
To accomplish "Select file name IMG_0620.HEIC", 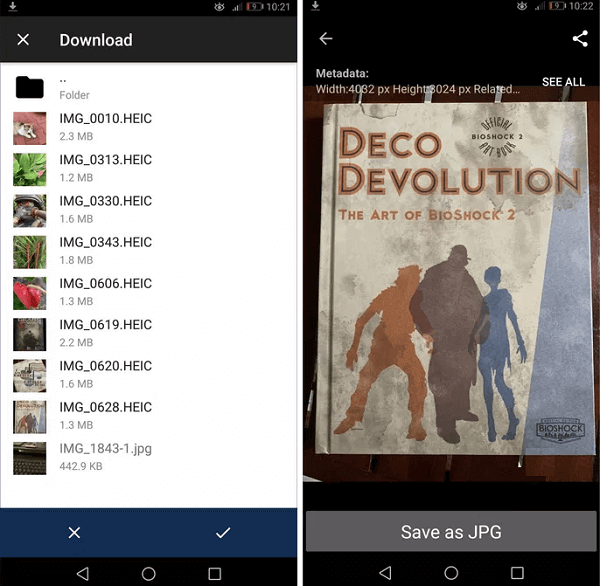I will pos(106,366).
